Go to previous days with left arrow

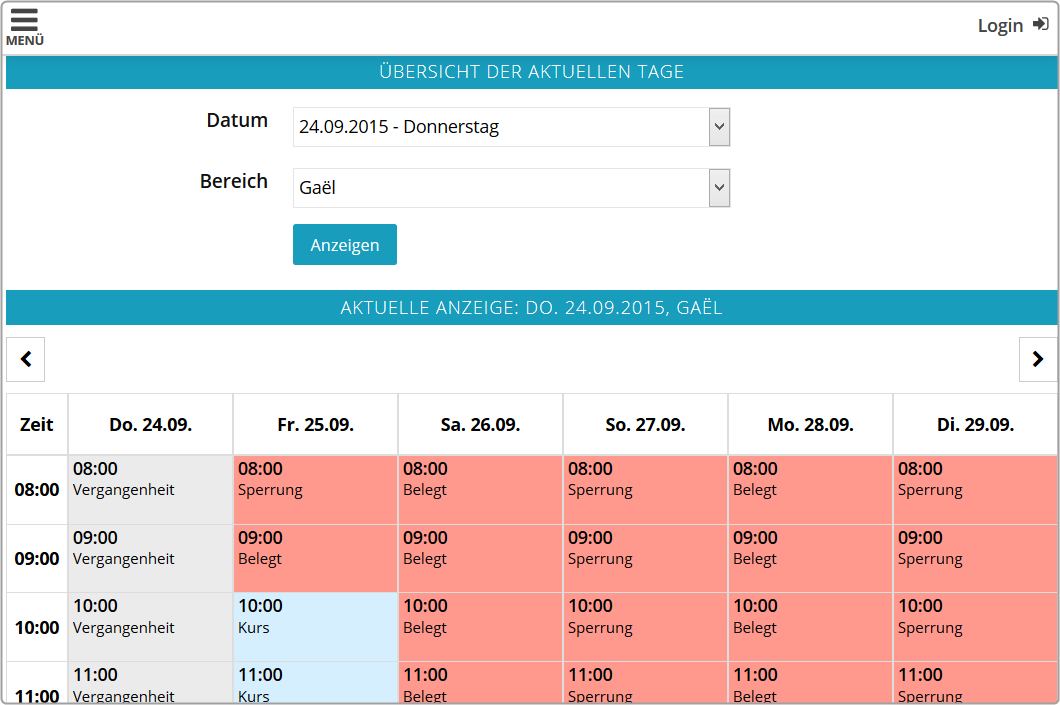(x=26, y=359)
